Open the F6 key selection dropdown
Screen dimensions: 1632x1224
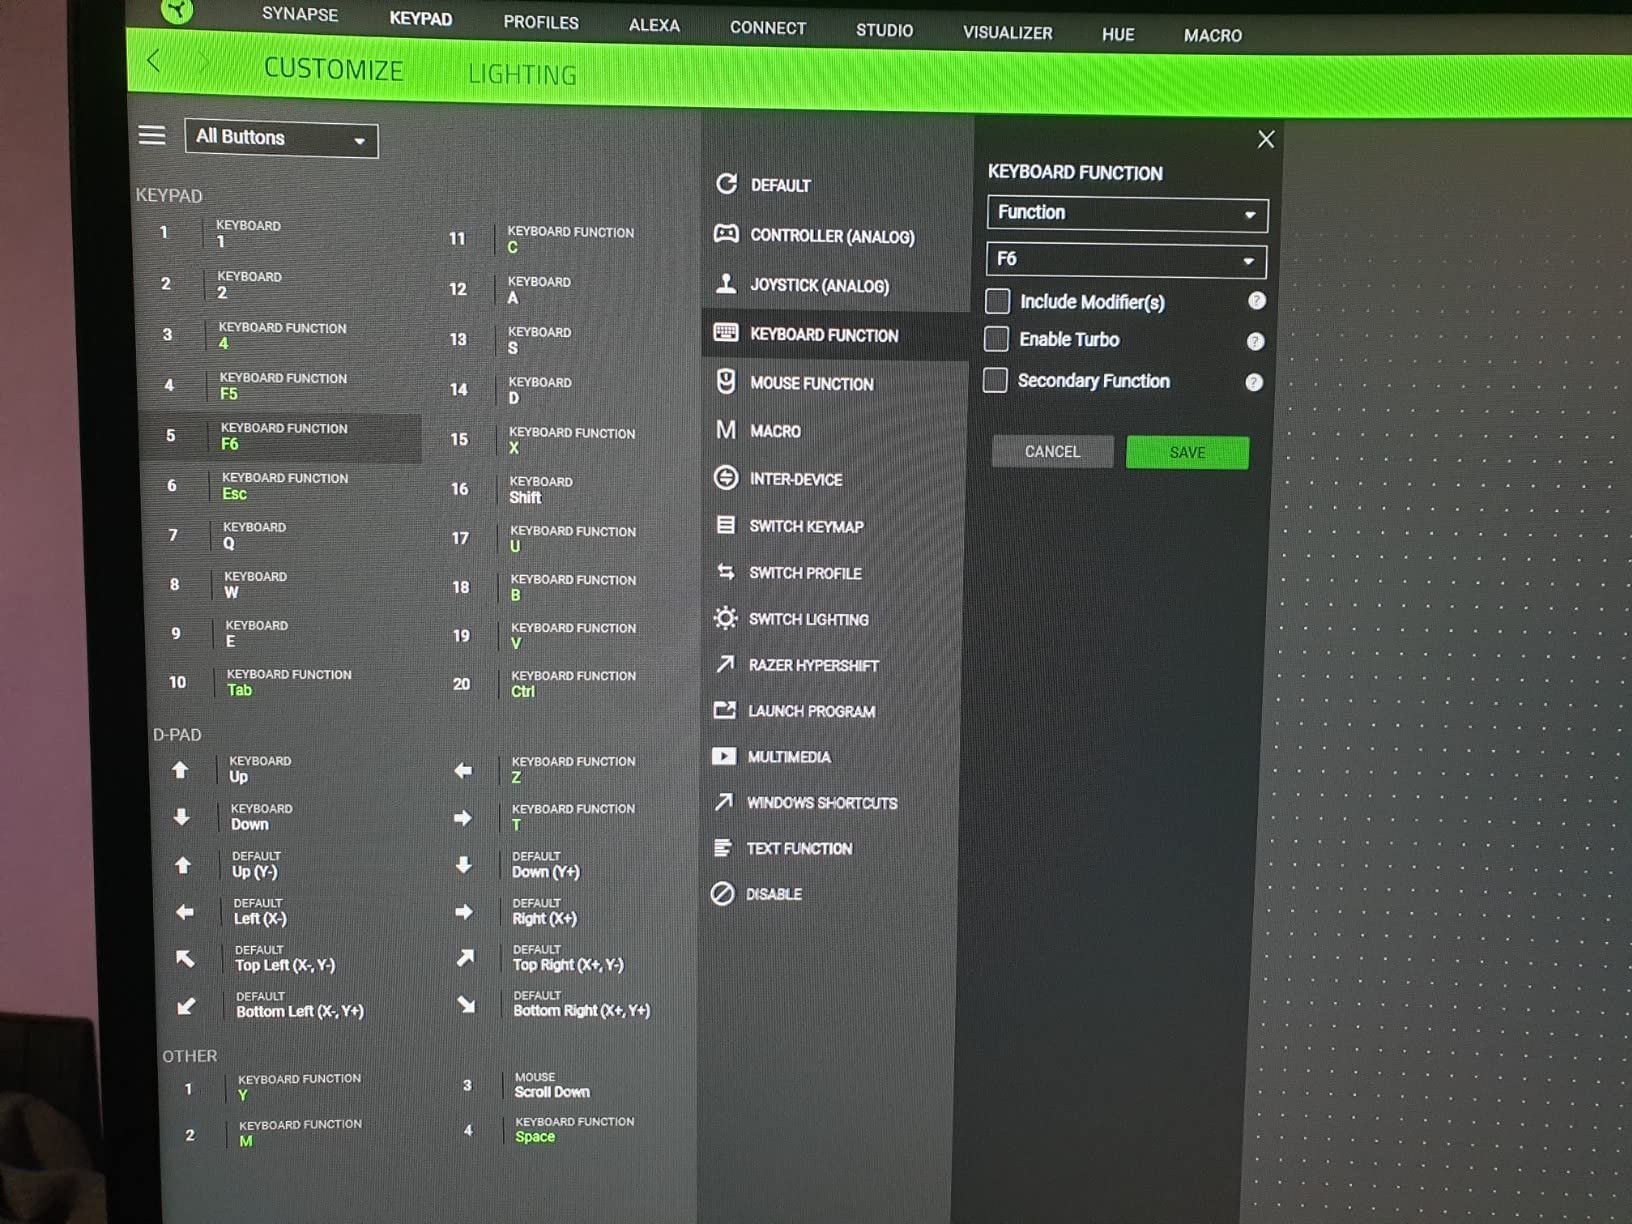1126,260
